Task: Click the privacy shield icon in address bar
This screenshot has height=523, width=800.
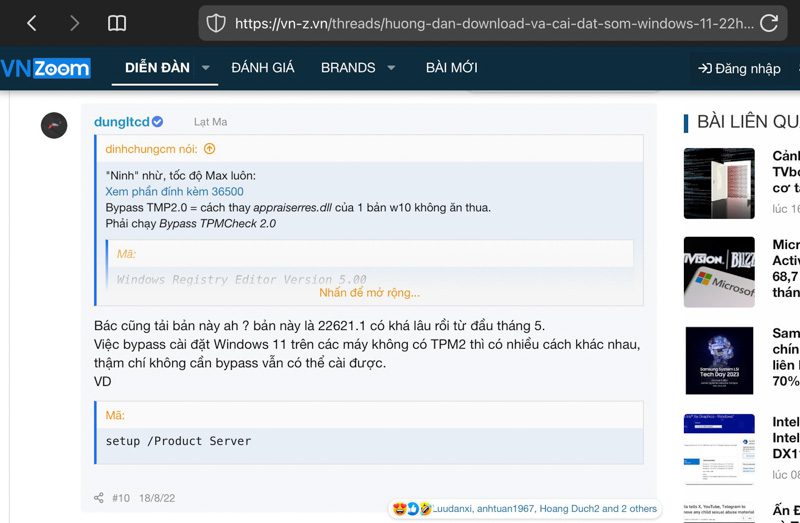Action: point(216,23)
